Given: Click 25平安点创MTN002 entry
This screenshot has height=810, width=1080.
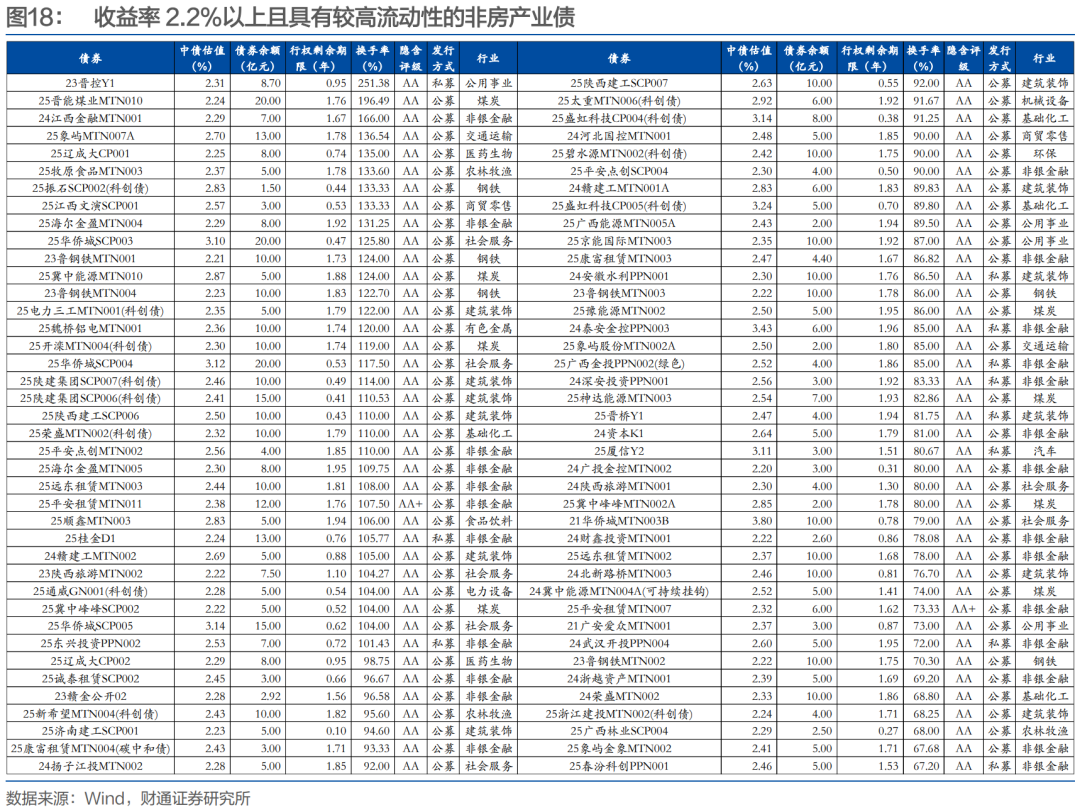Looking at the screenshot, I should click(x=90, y=451).
